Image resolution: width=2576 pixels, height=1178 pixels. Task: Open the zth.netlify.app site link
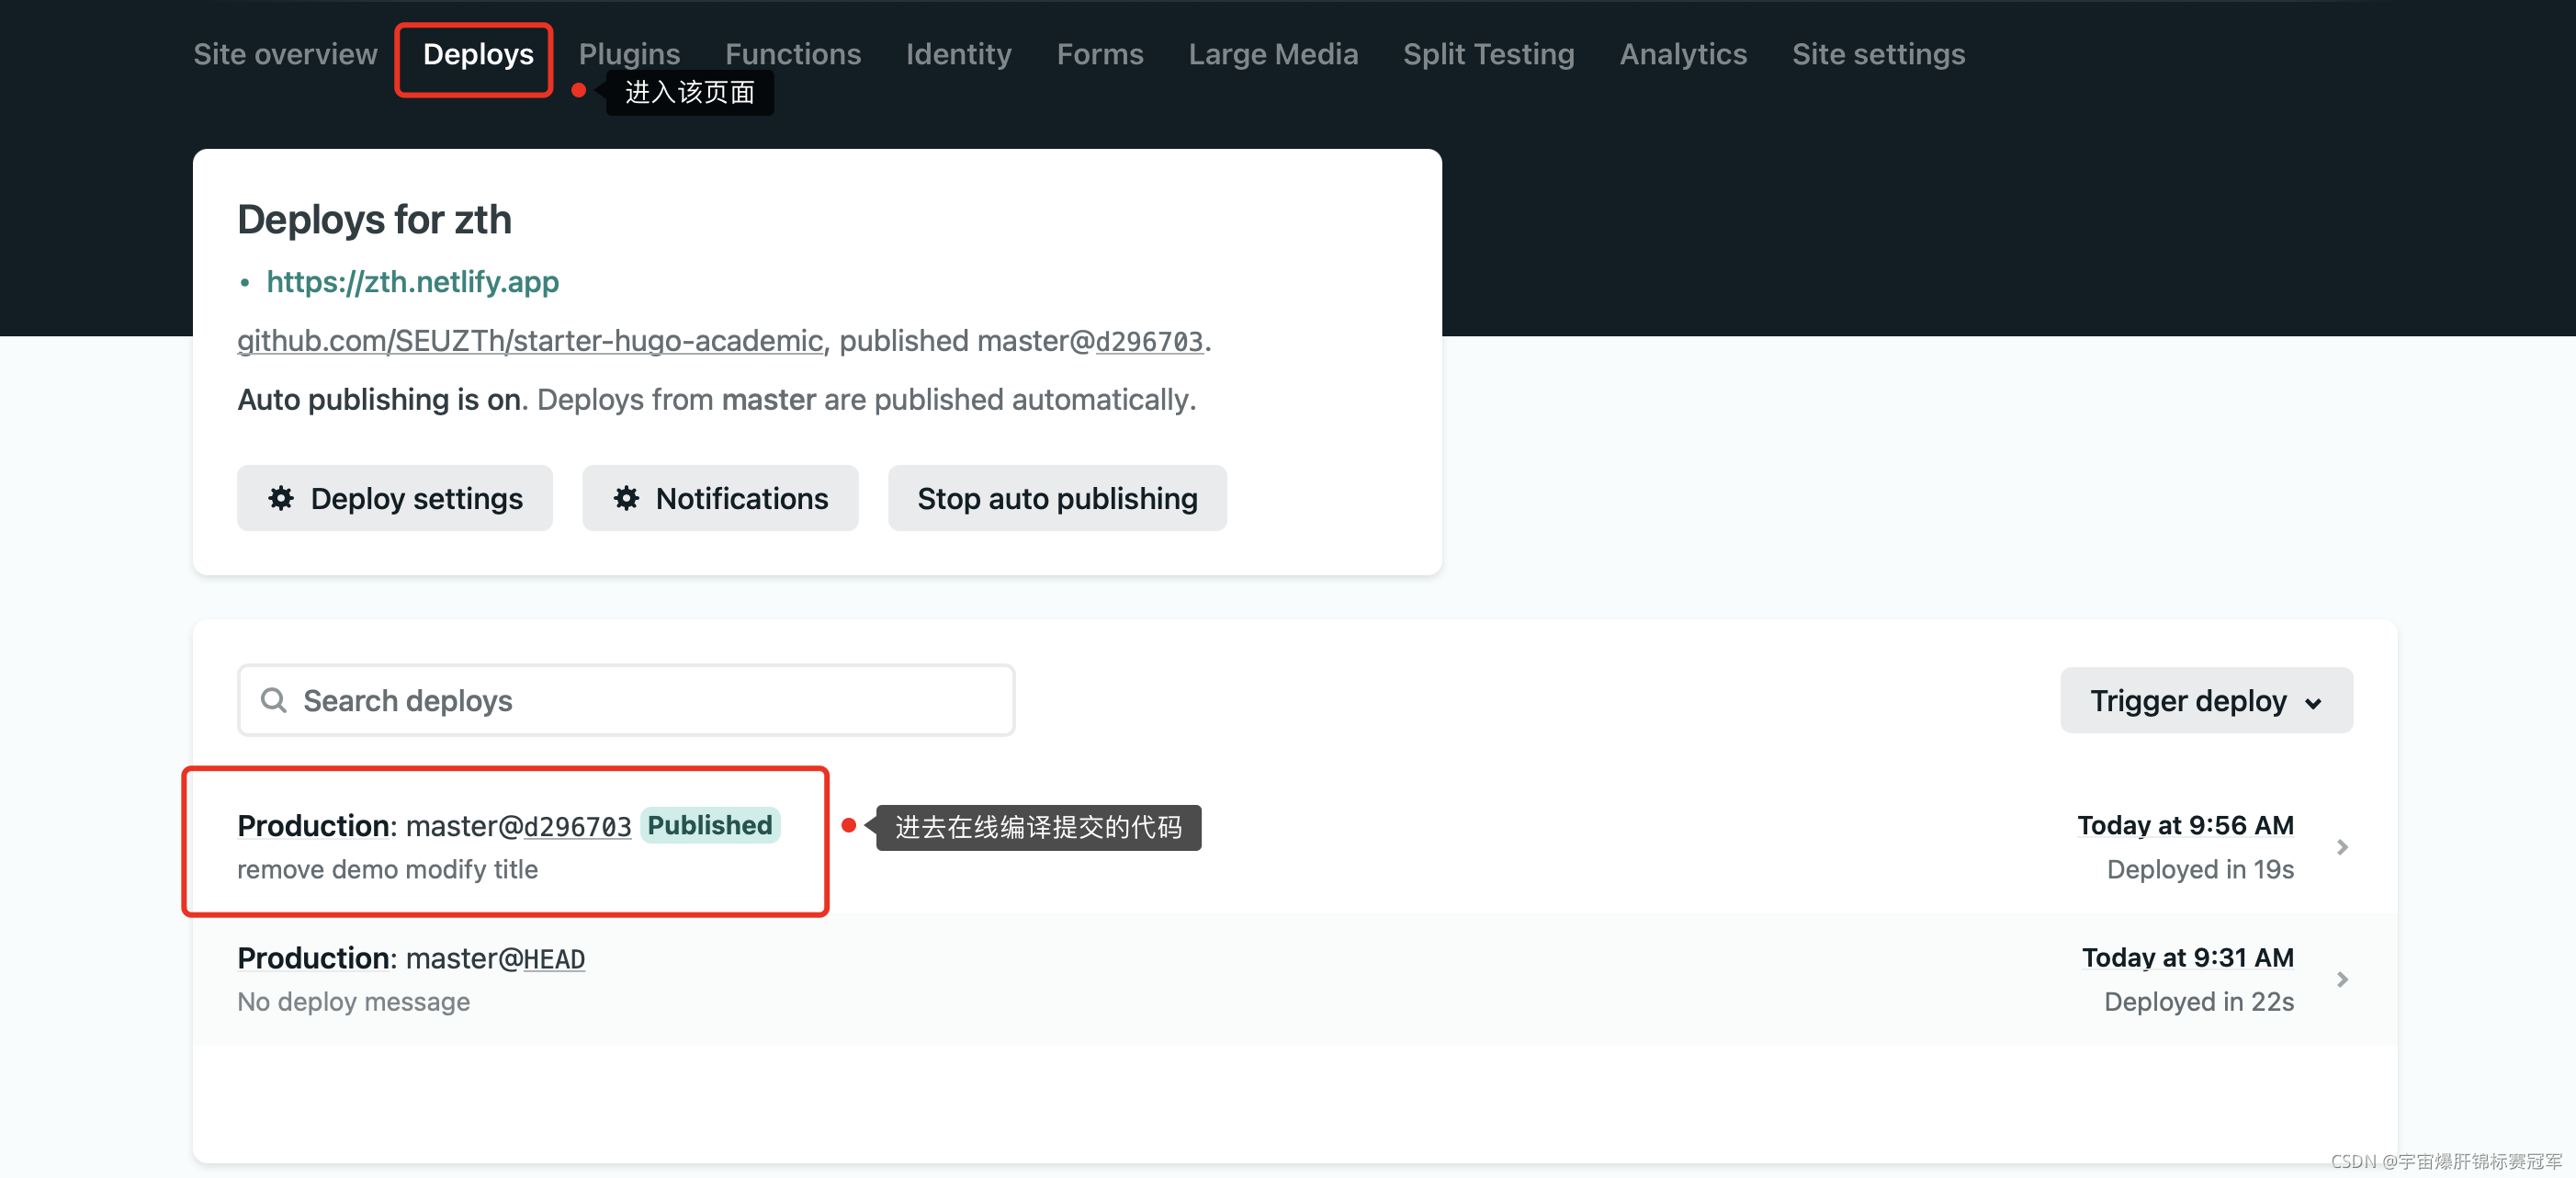click(x=412, y=282)
